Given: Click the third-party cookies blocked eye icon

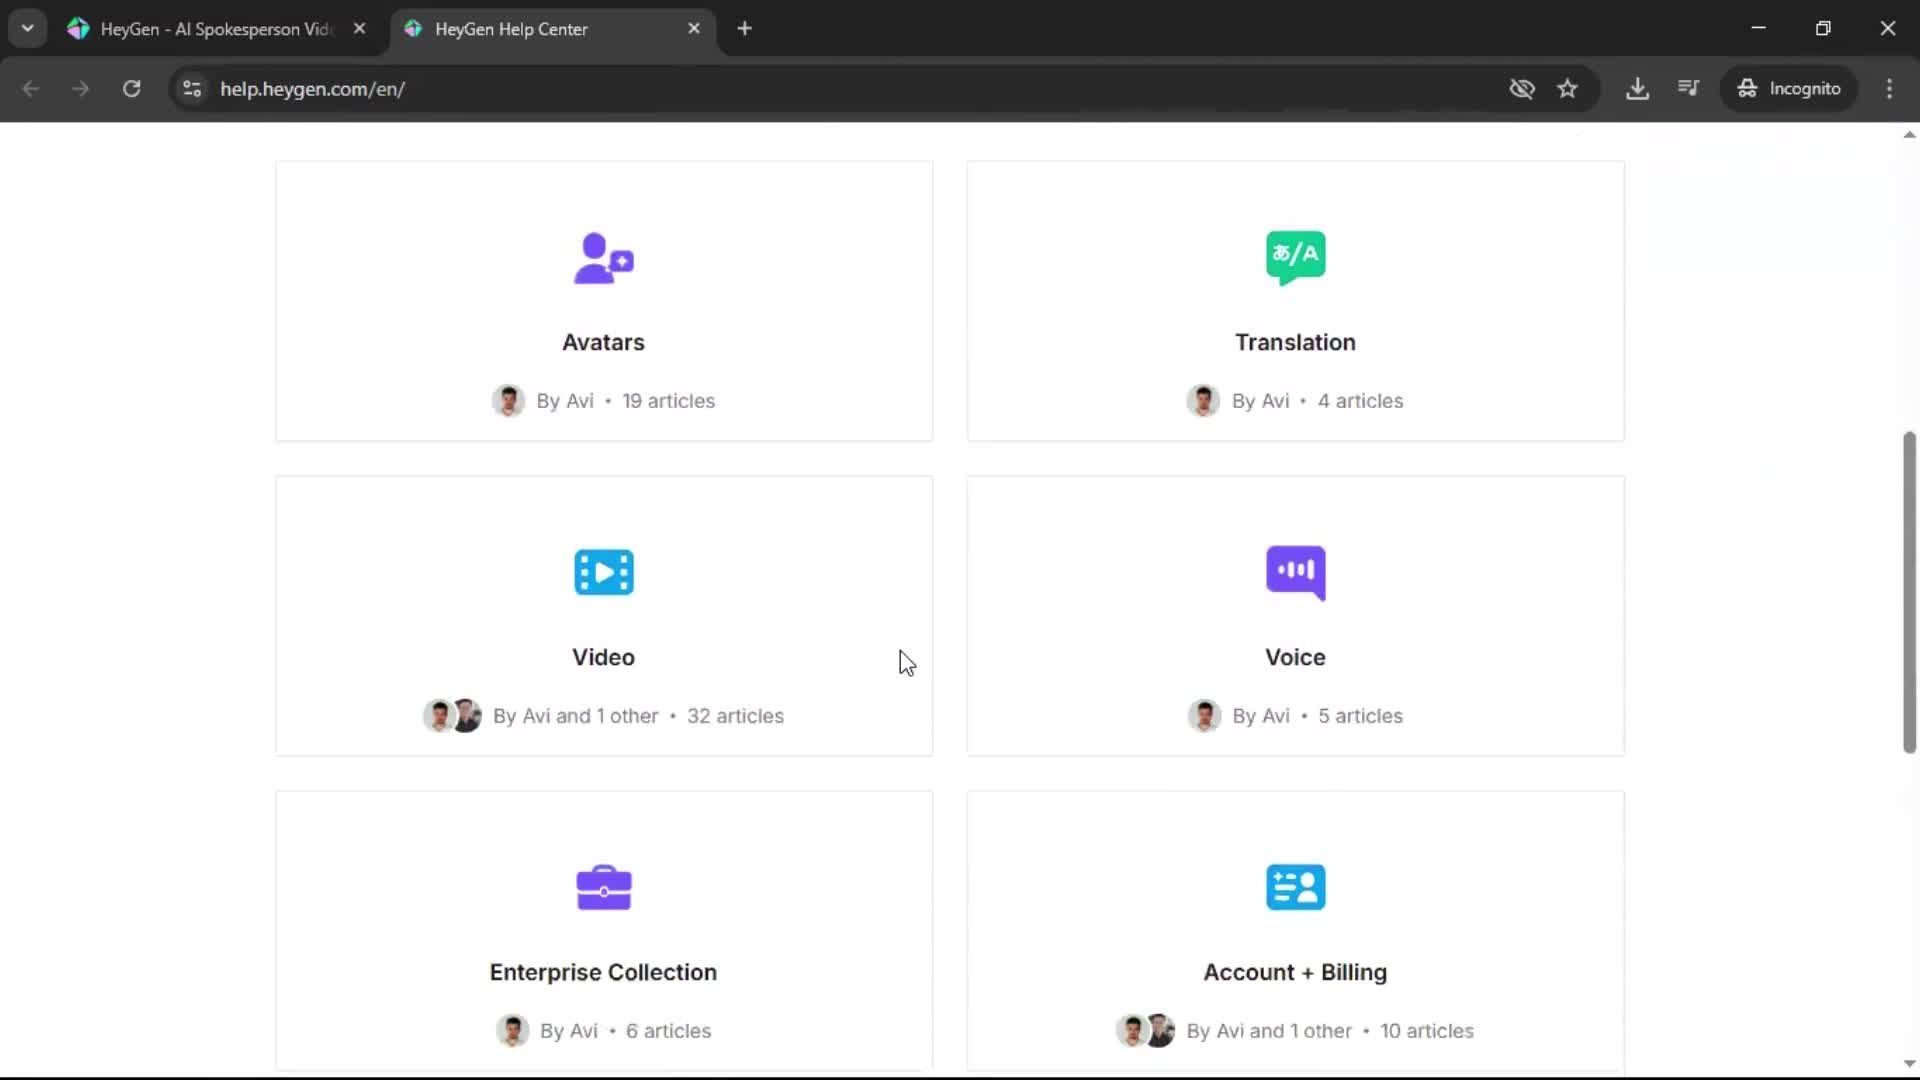Looking at the screenshot, I should [x=1521, y=89].
